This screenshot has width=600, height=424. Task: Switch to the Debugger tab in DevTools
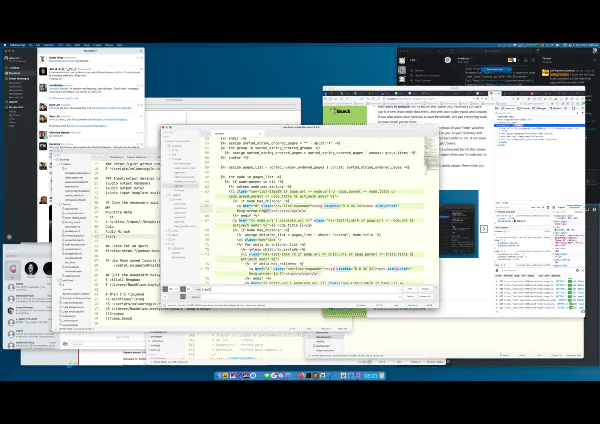pos(540,108)
